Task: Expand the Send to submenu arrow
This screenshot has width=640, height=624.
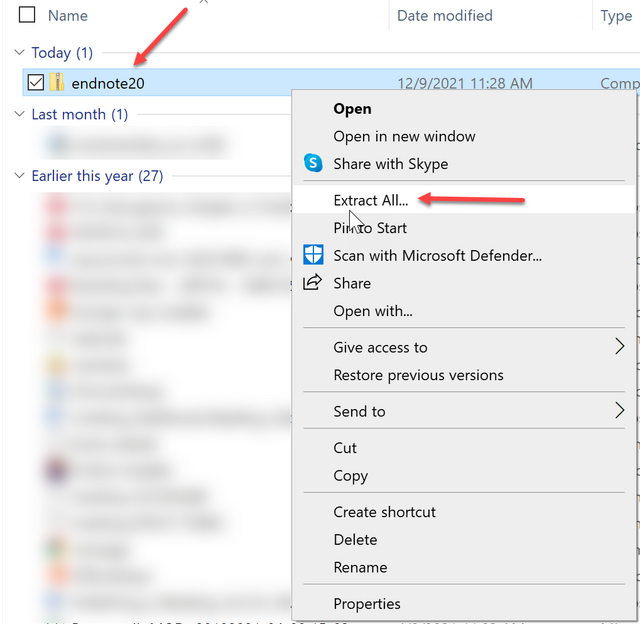Action: click(x=620, y=411)
